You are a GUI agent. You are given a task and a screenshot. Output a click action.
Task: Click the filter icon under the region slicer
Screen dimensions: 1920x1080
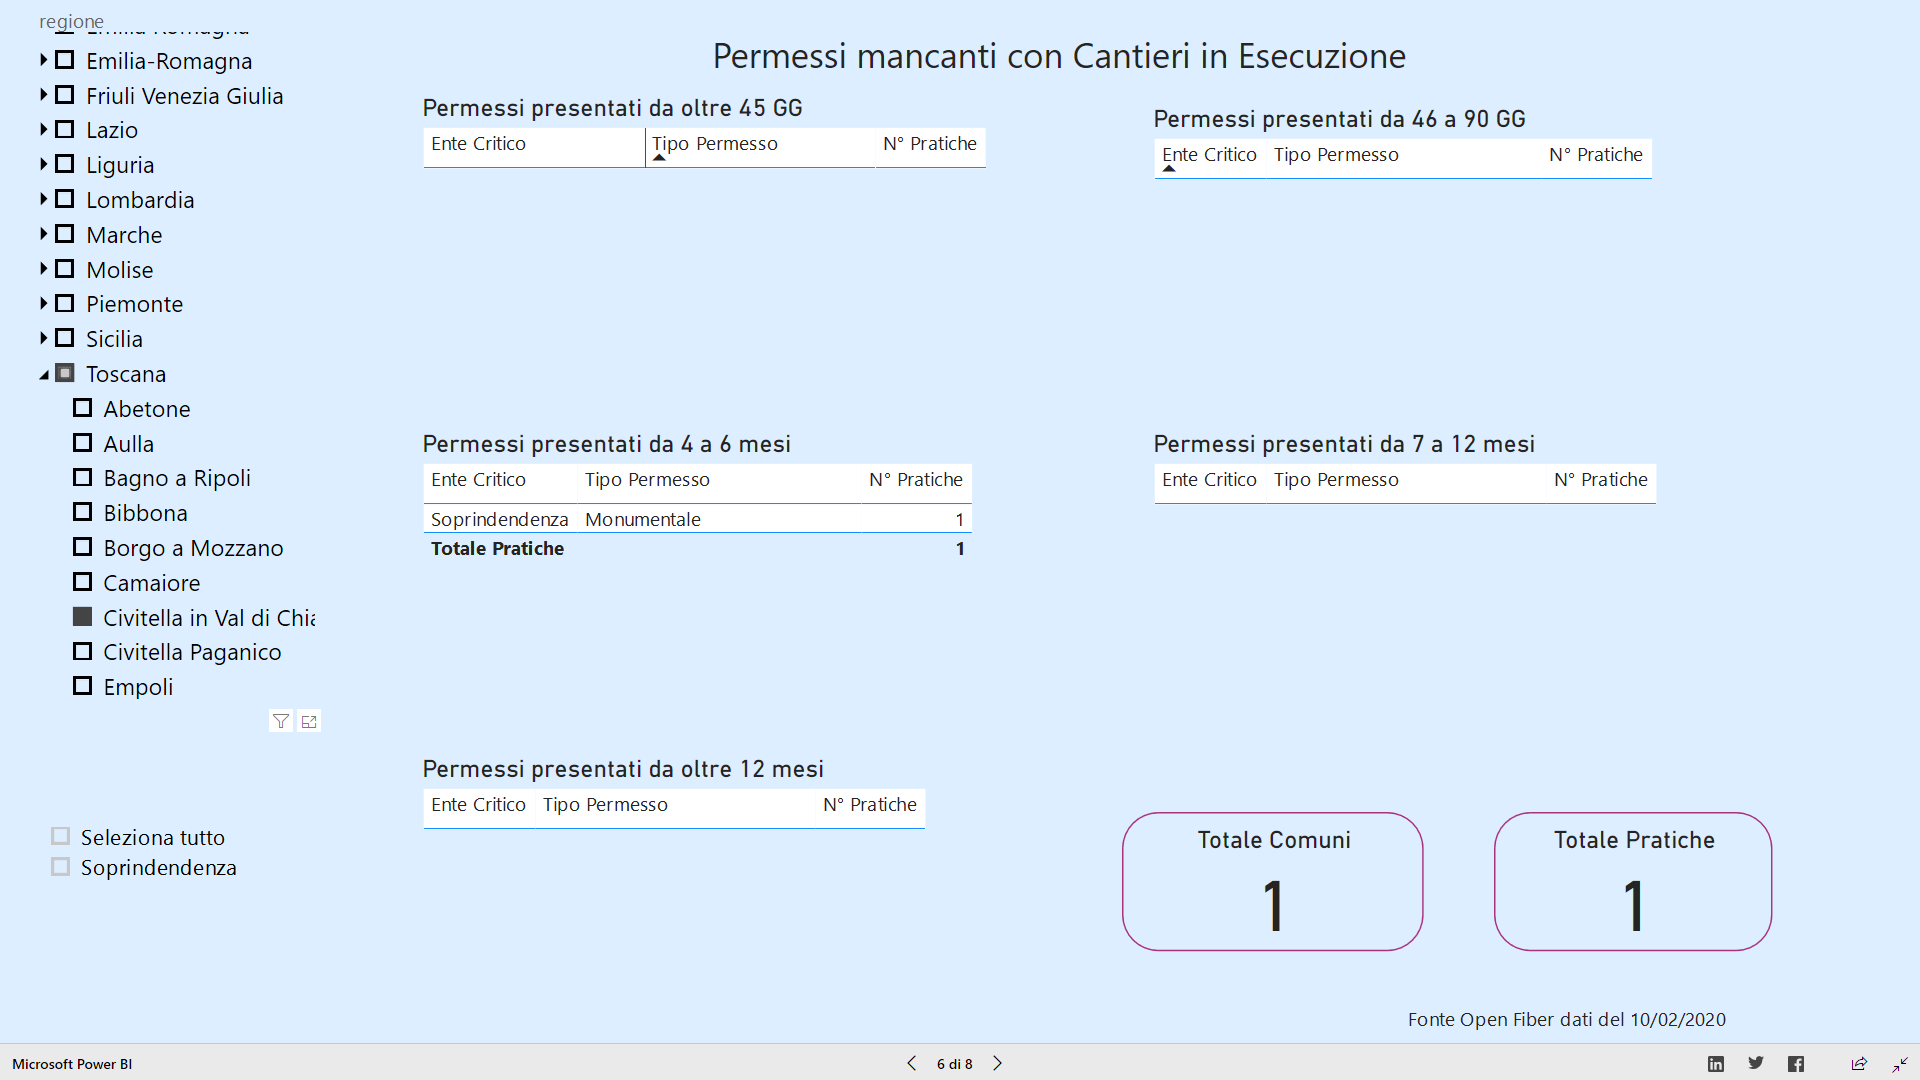[x=281, y=721]
